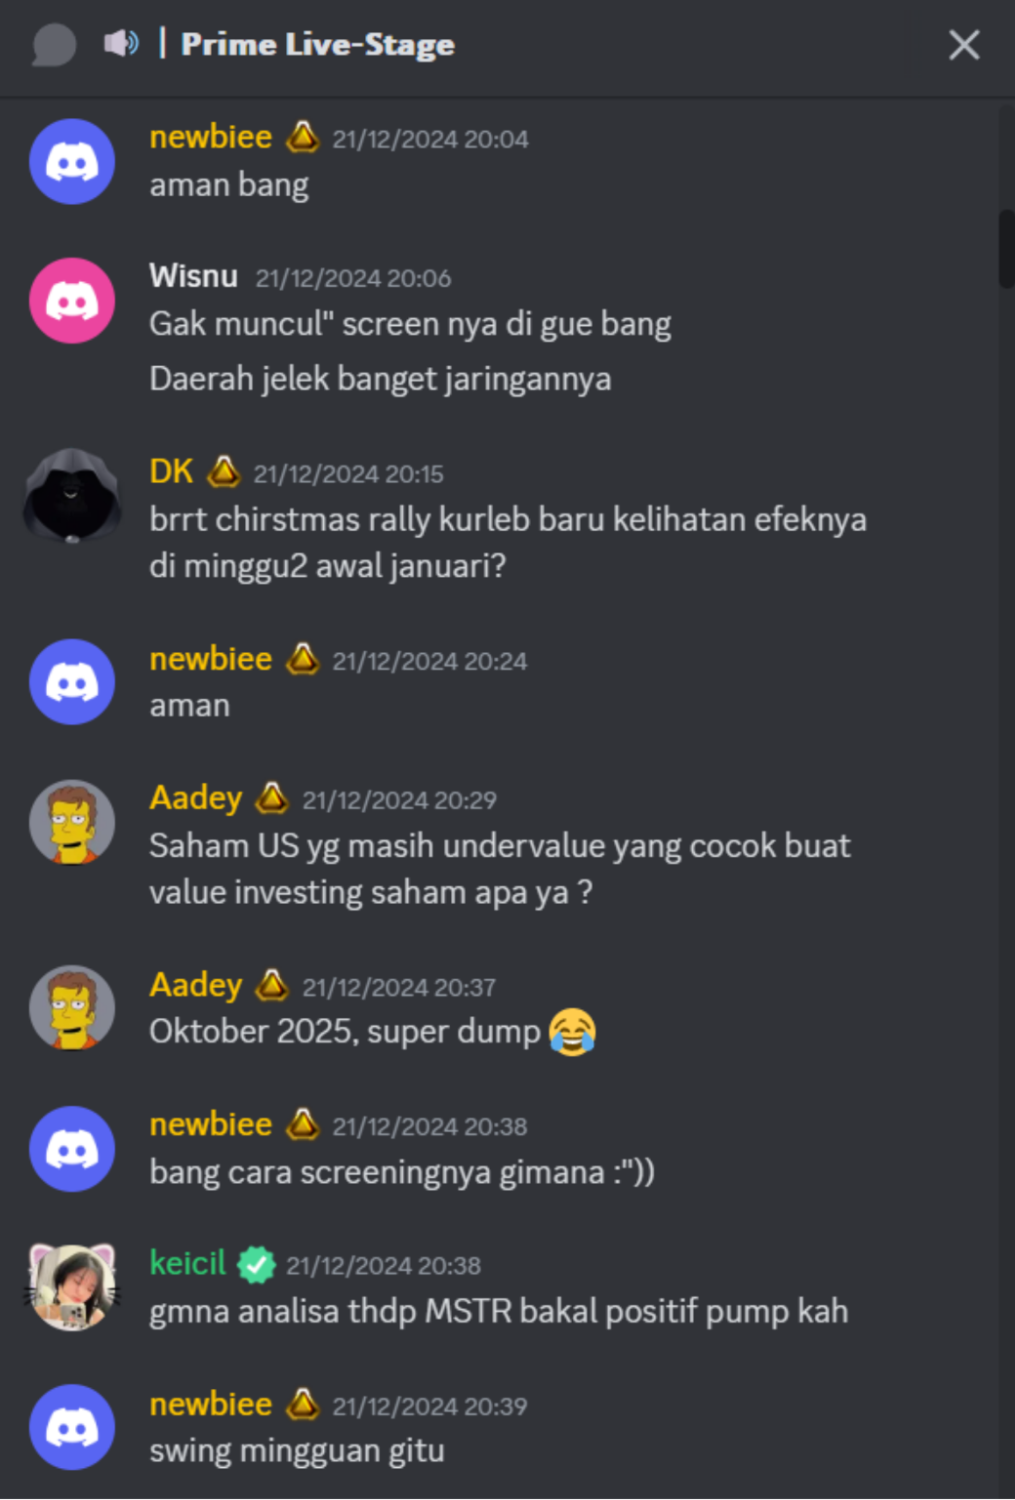Click newbiee's avatar on the 20:04 message
Image resolution: width=1015 pixels, height=1500 pixels.
[x=72, y=161]
